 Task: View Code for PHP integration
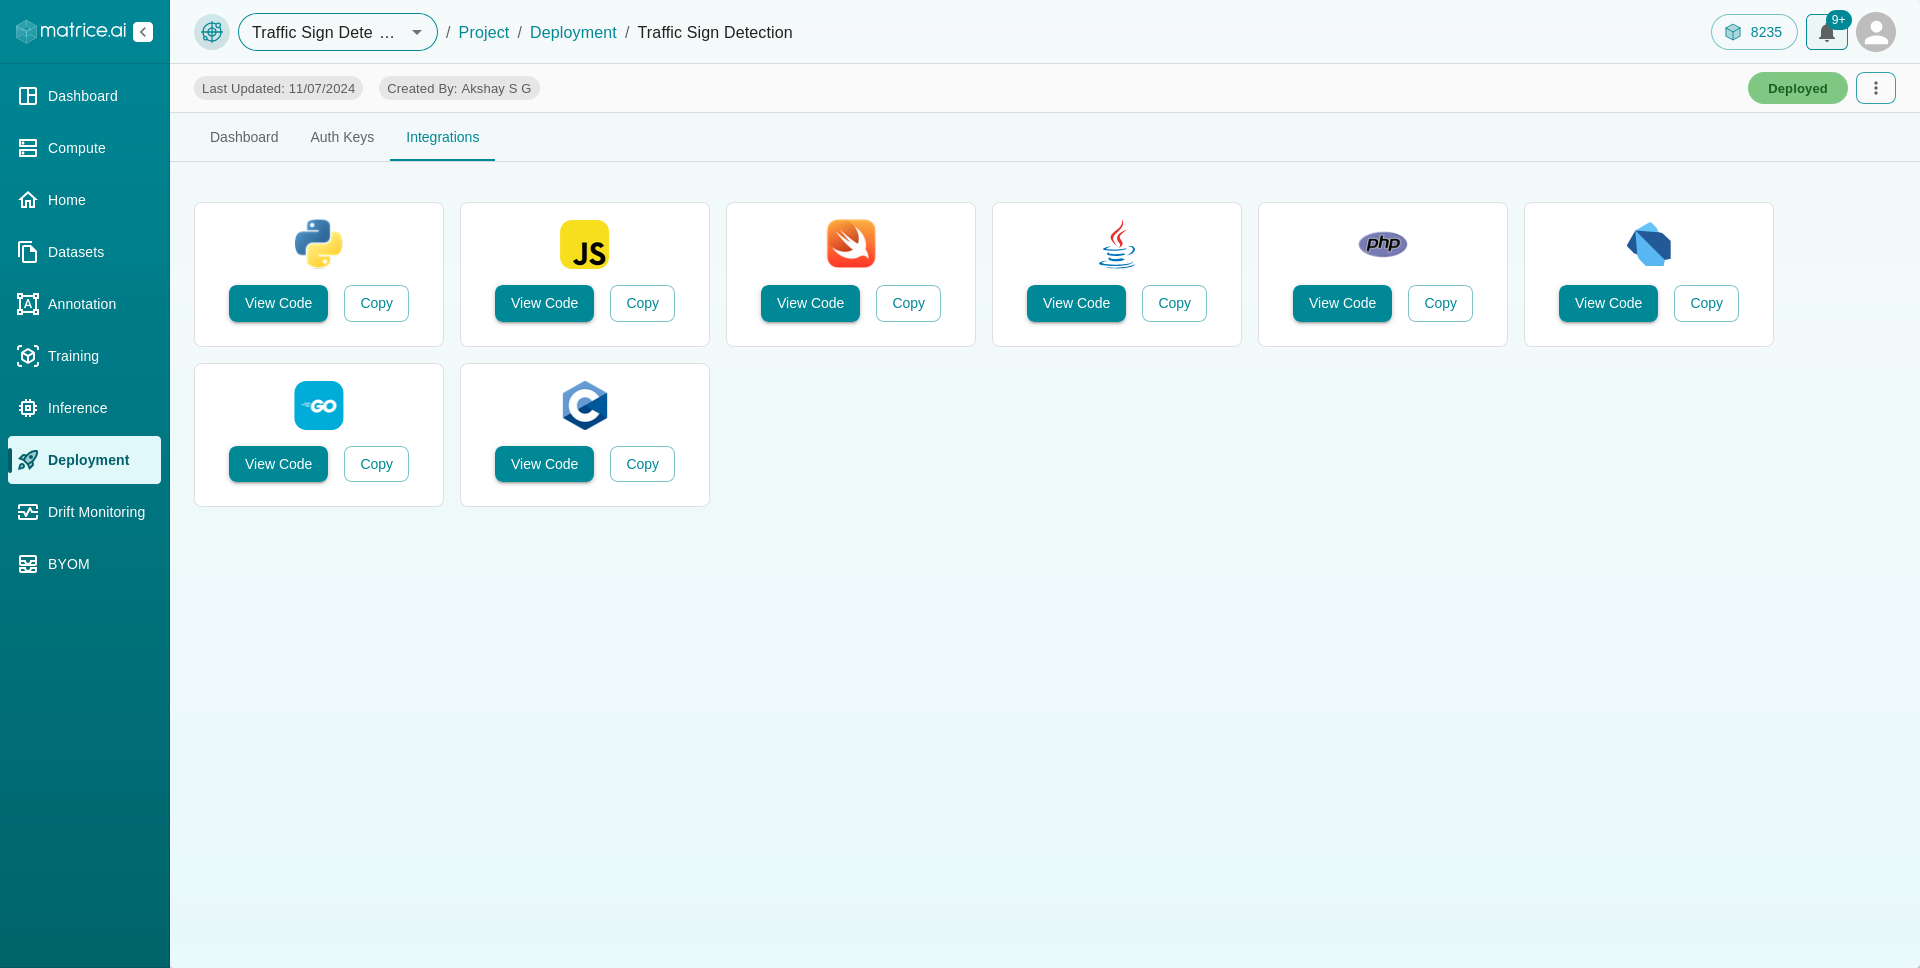point(1342,303)
